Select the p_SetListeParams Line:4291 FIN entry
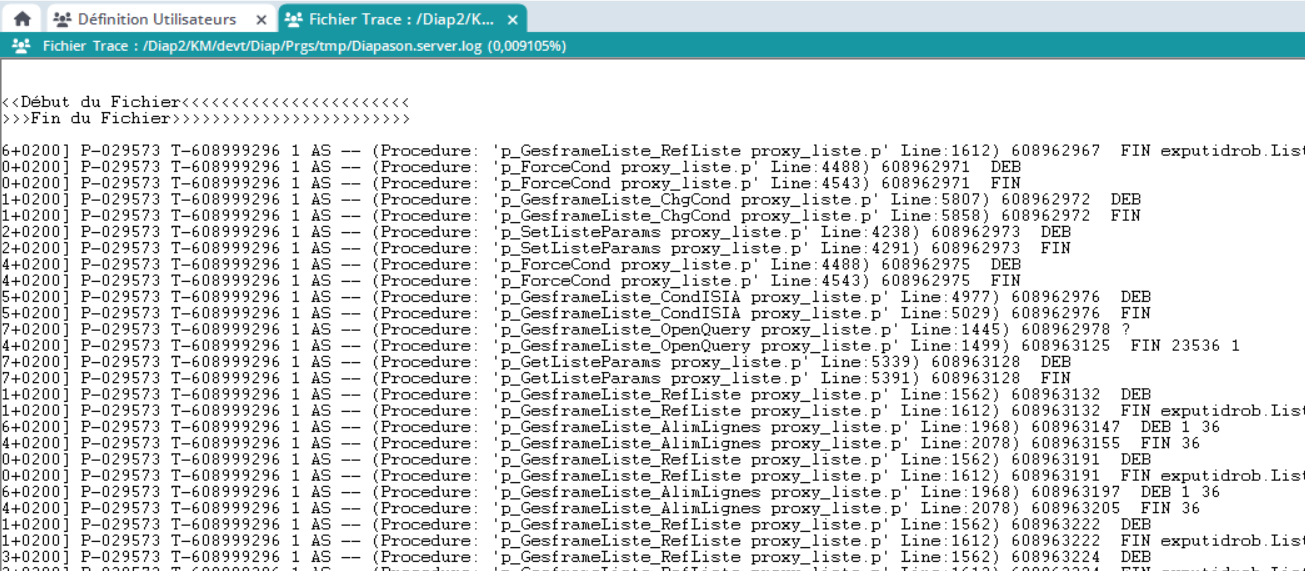This screenshot has width=1305, height=571. tap(650, 248)
